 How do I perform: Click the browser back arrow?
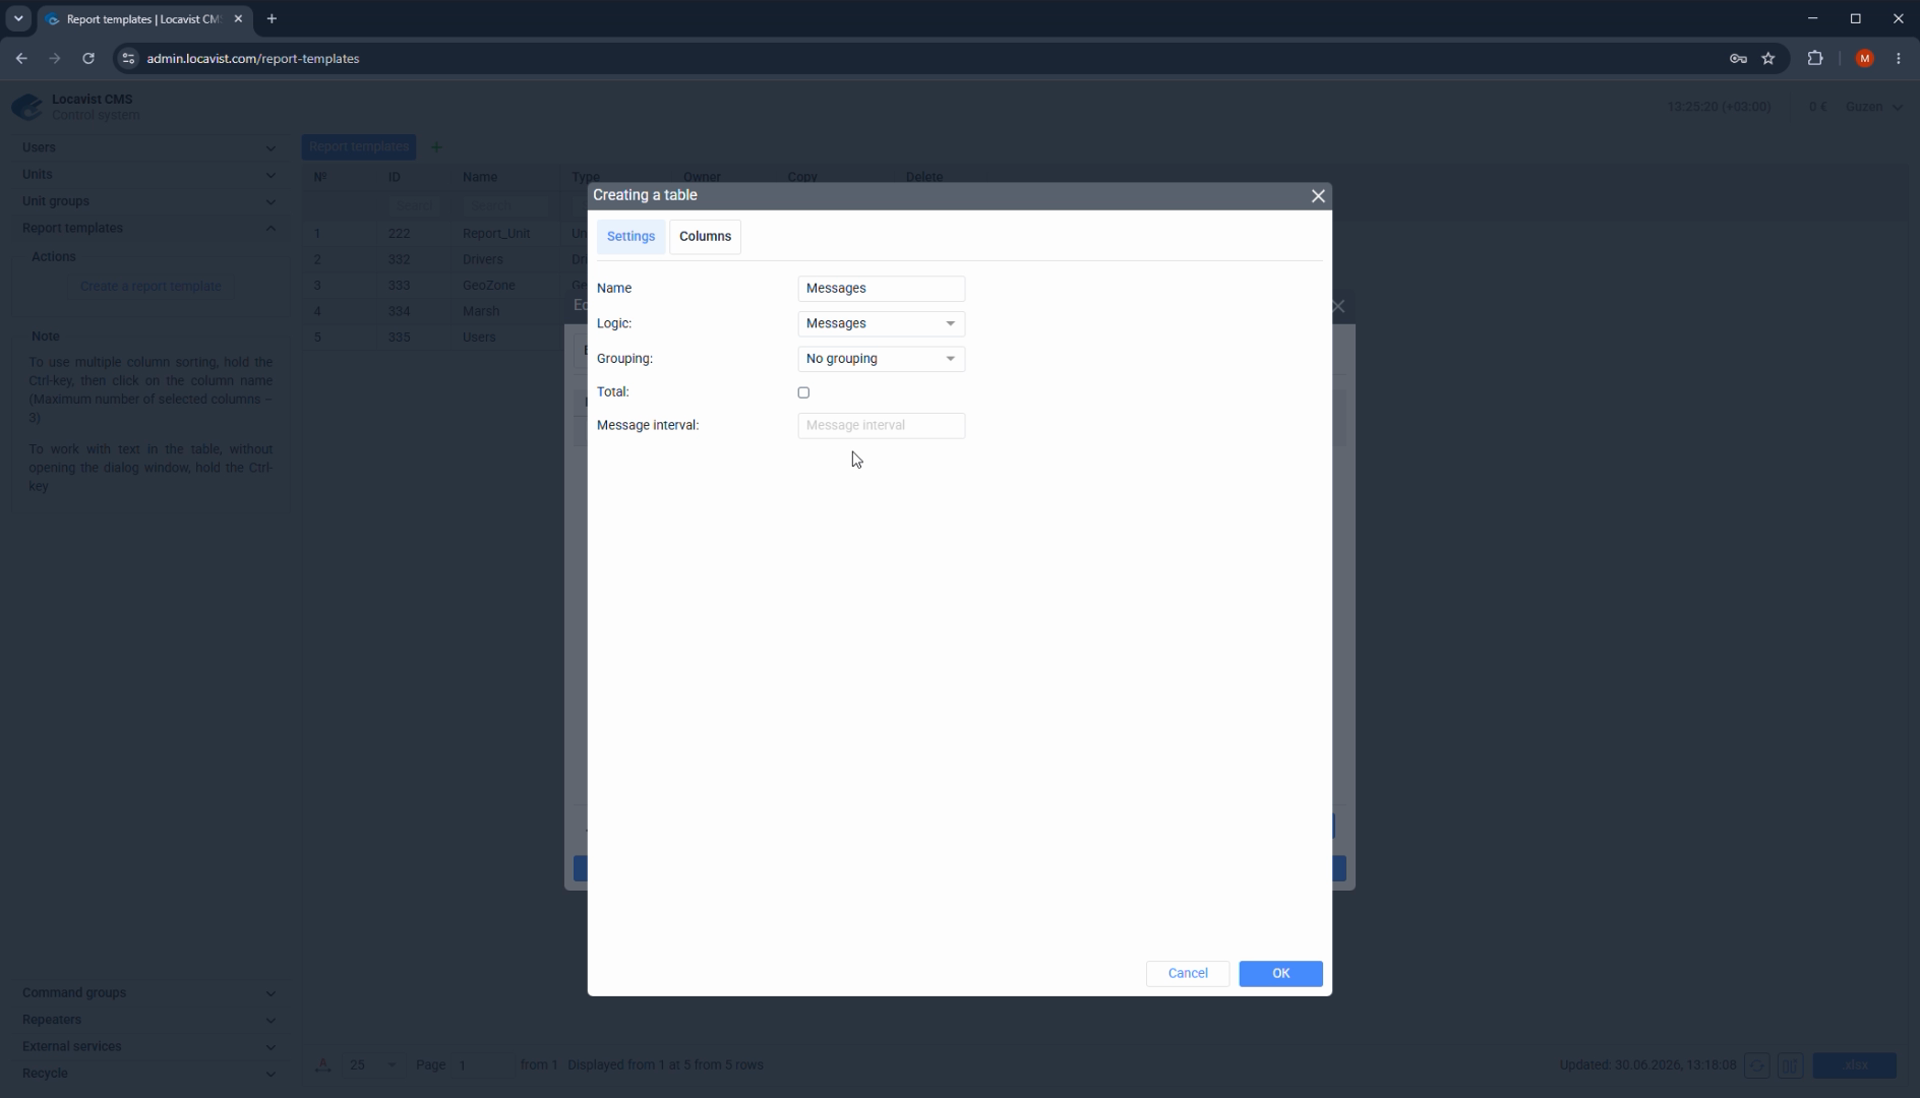pyautogui.click(x=21, y=59)
